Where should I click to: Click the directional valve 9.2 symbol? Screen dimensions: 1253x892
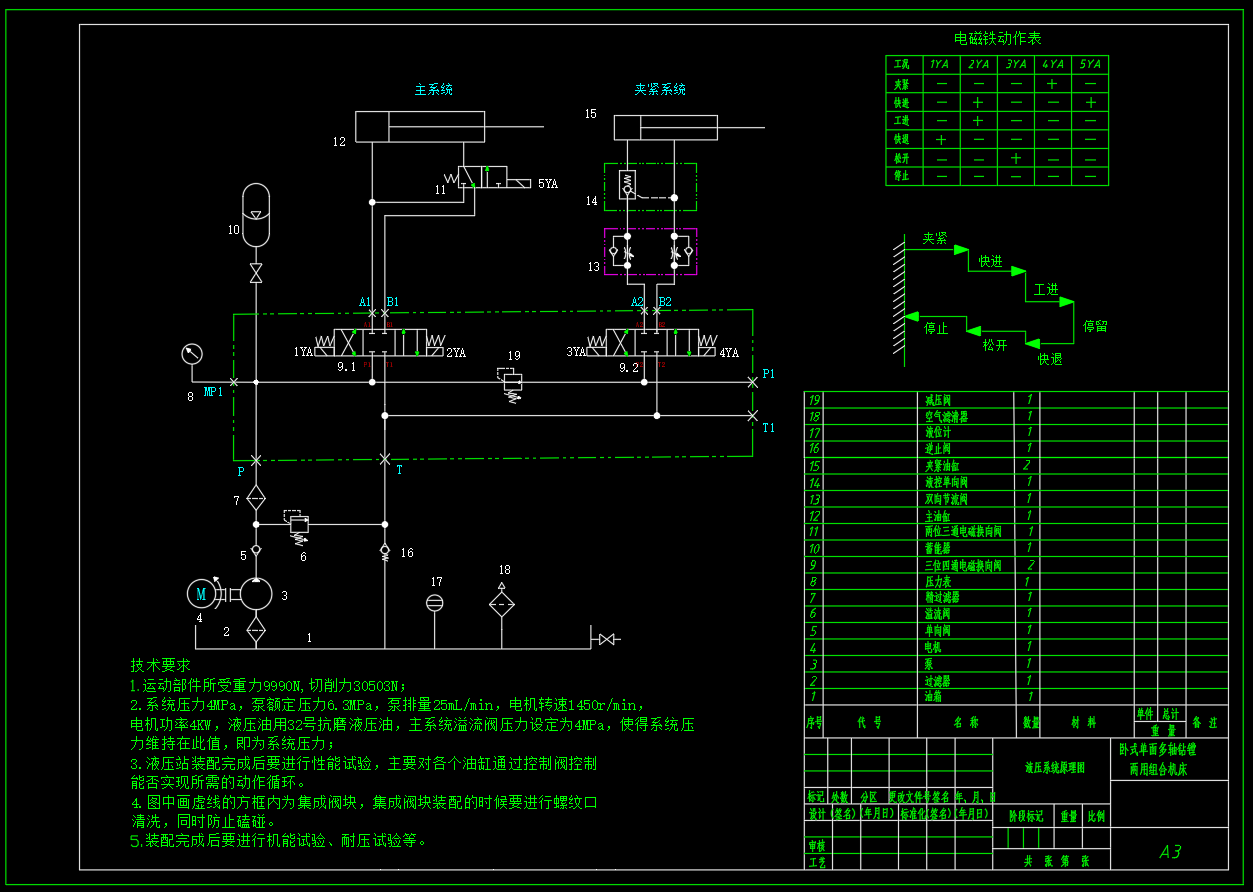(x=652, y=343)
